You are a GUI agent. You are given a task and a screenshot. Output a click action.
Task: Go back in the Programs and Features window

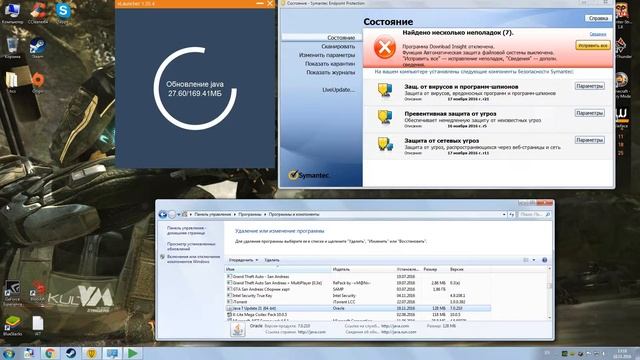[x=163, y=214]
